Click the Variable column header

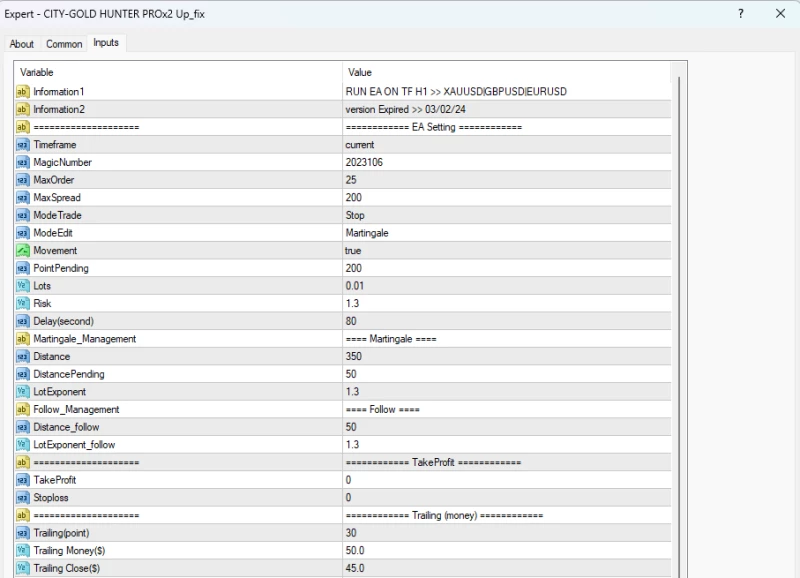177,72
